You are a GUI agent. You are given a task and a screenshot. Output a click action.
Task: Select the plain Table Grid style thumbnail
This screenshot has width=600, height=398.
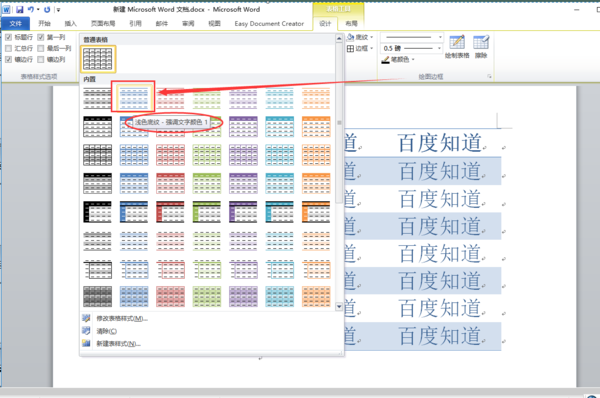click(x=98, y=59)
